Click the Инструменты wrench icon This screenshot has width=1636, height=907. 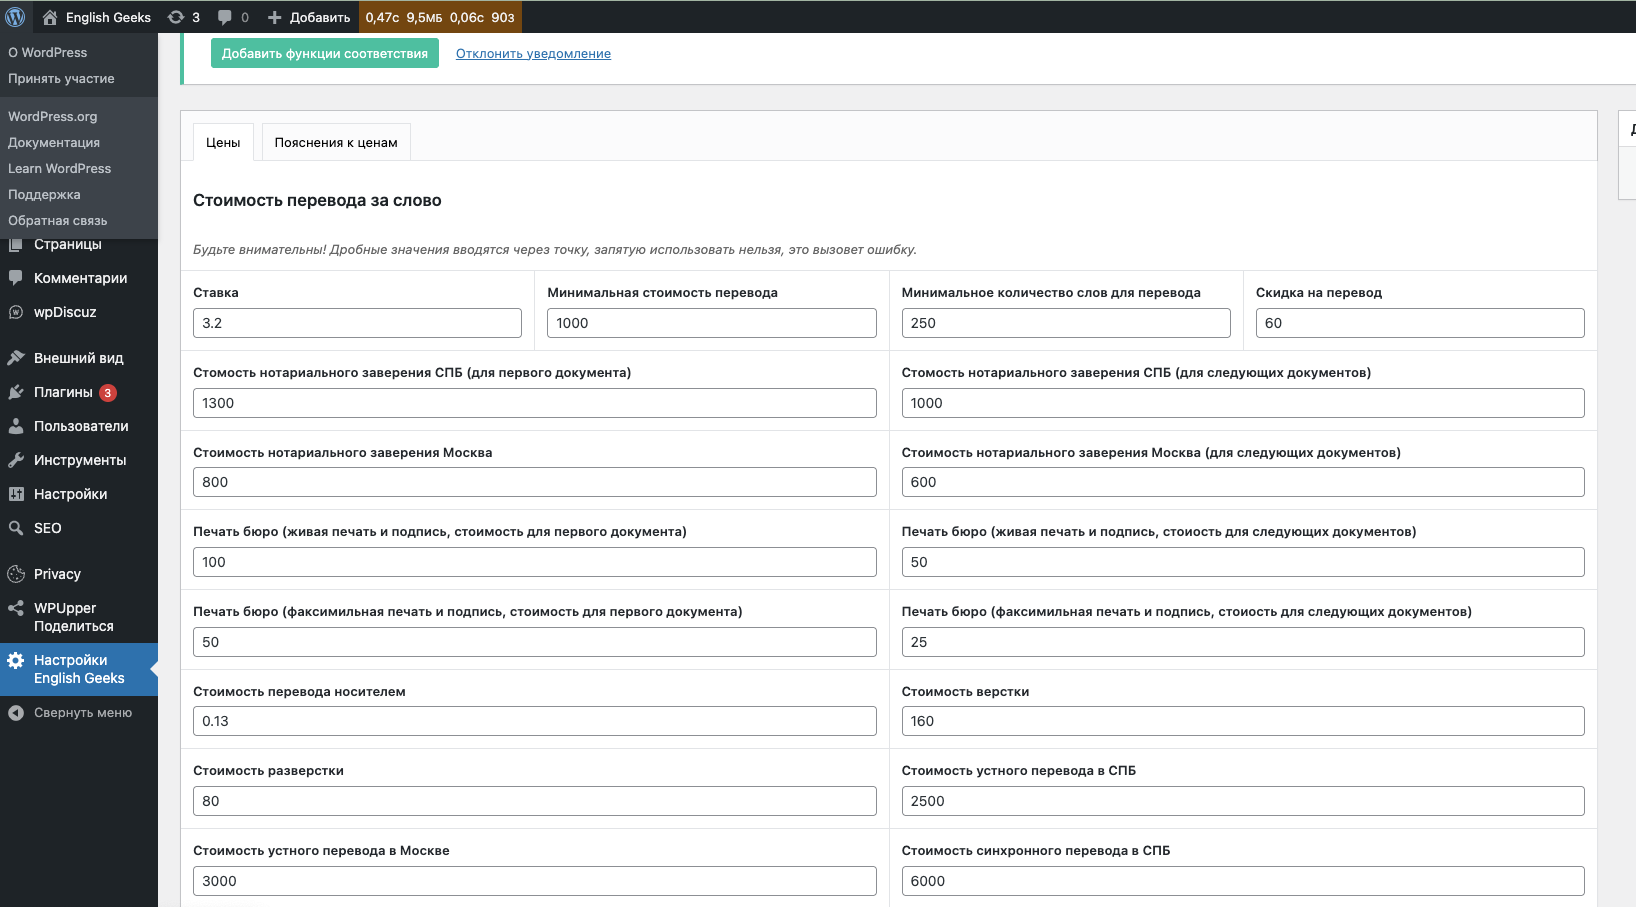coord(16,460)
